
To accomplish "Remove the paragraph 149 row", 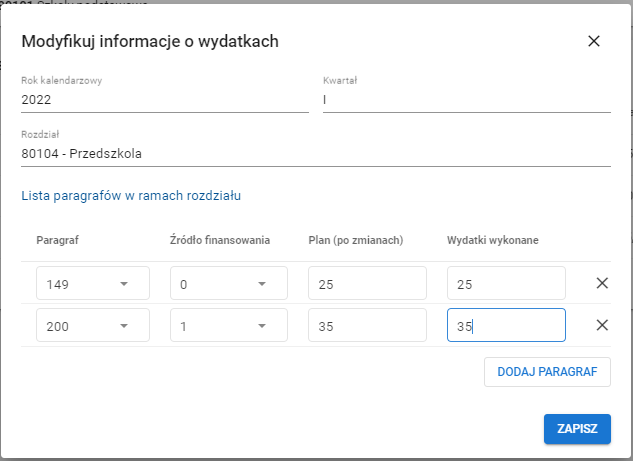I will coord(602,283).
